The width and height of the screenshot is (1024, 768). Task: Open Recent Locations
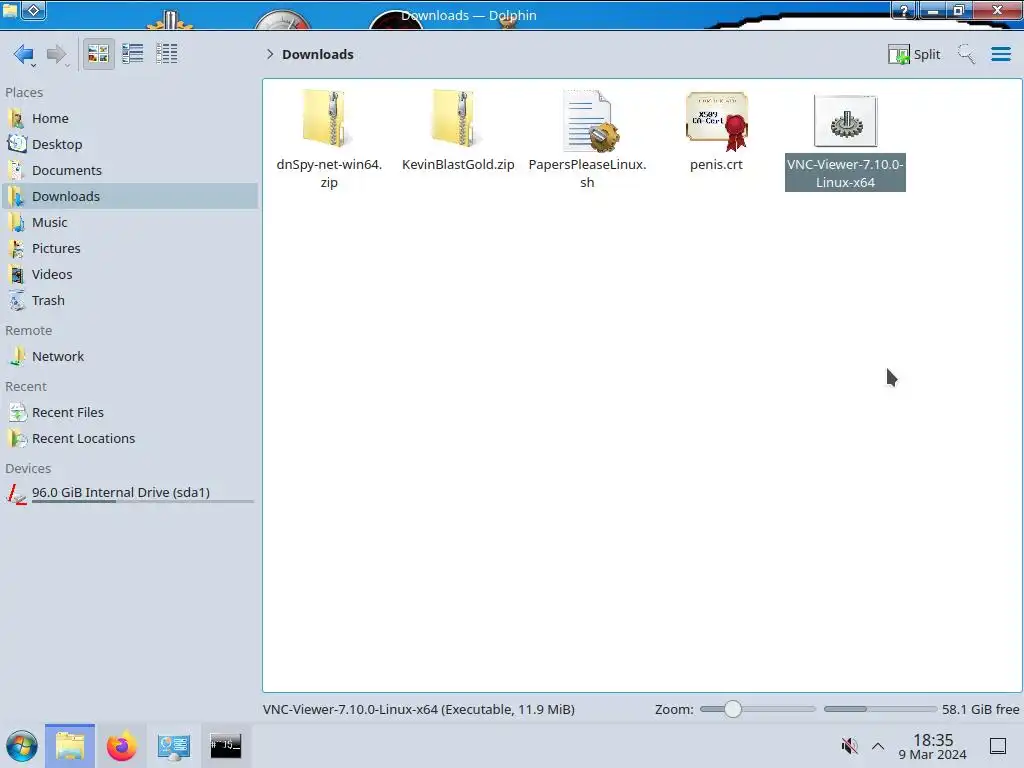click(x=130, y=439)
